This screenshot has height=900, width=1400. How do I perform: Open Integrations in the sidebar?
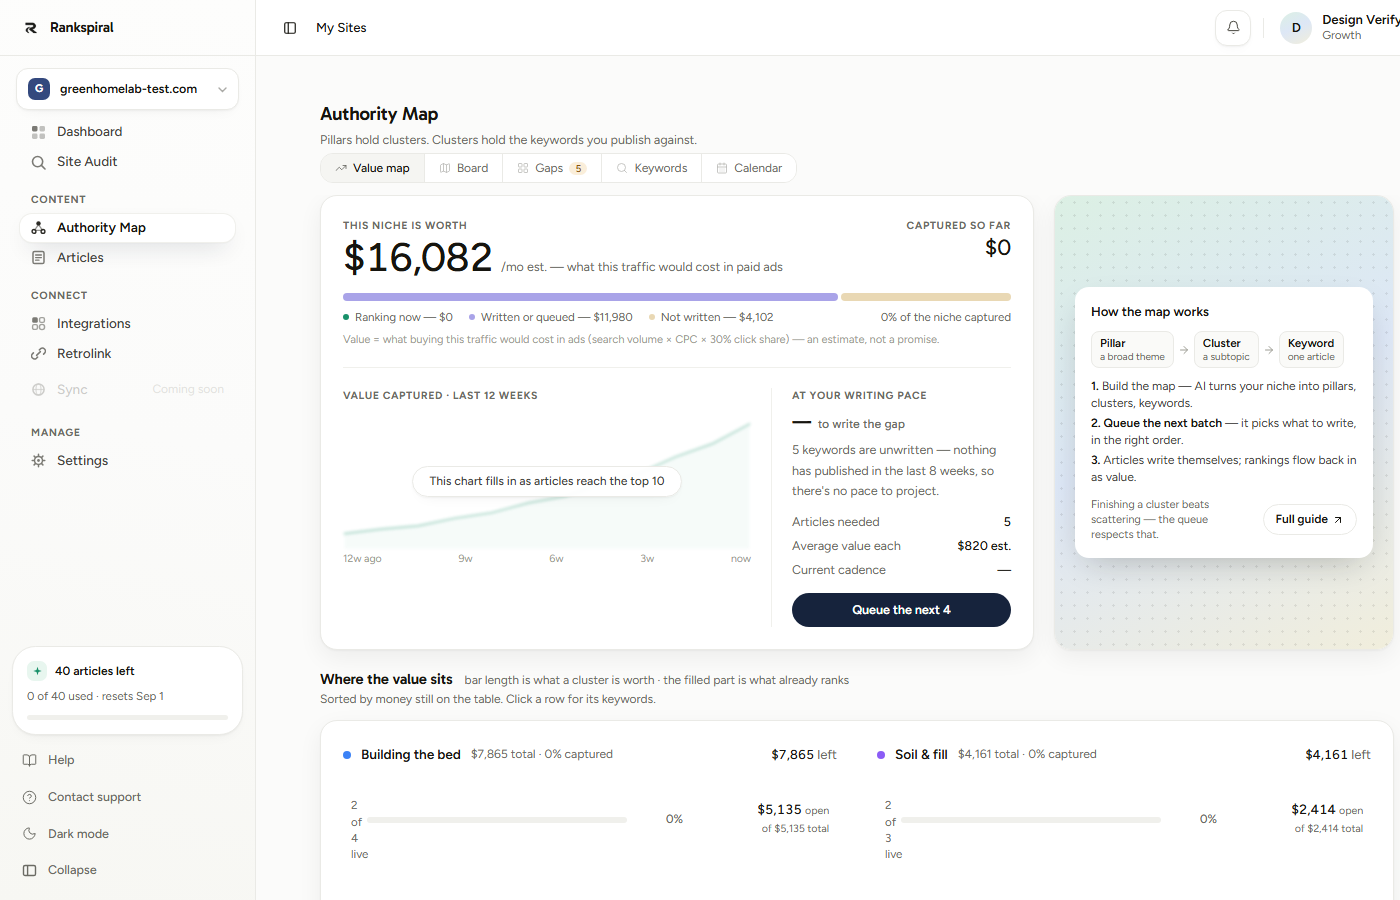point(127,324)
